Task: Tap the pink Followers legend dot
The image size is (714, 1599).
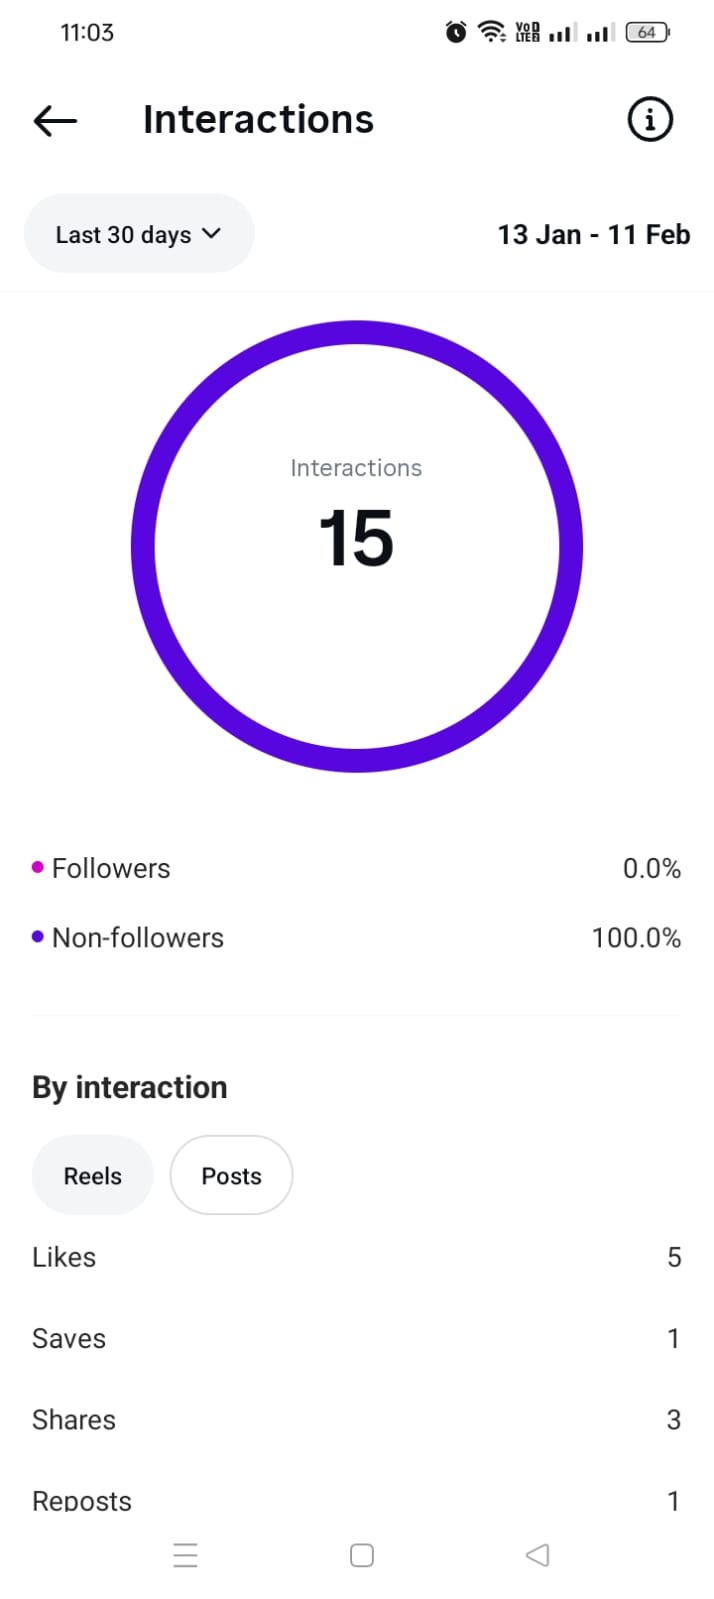Action: click(38, 868)
